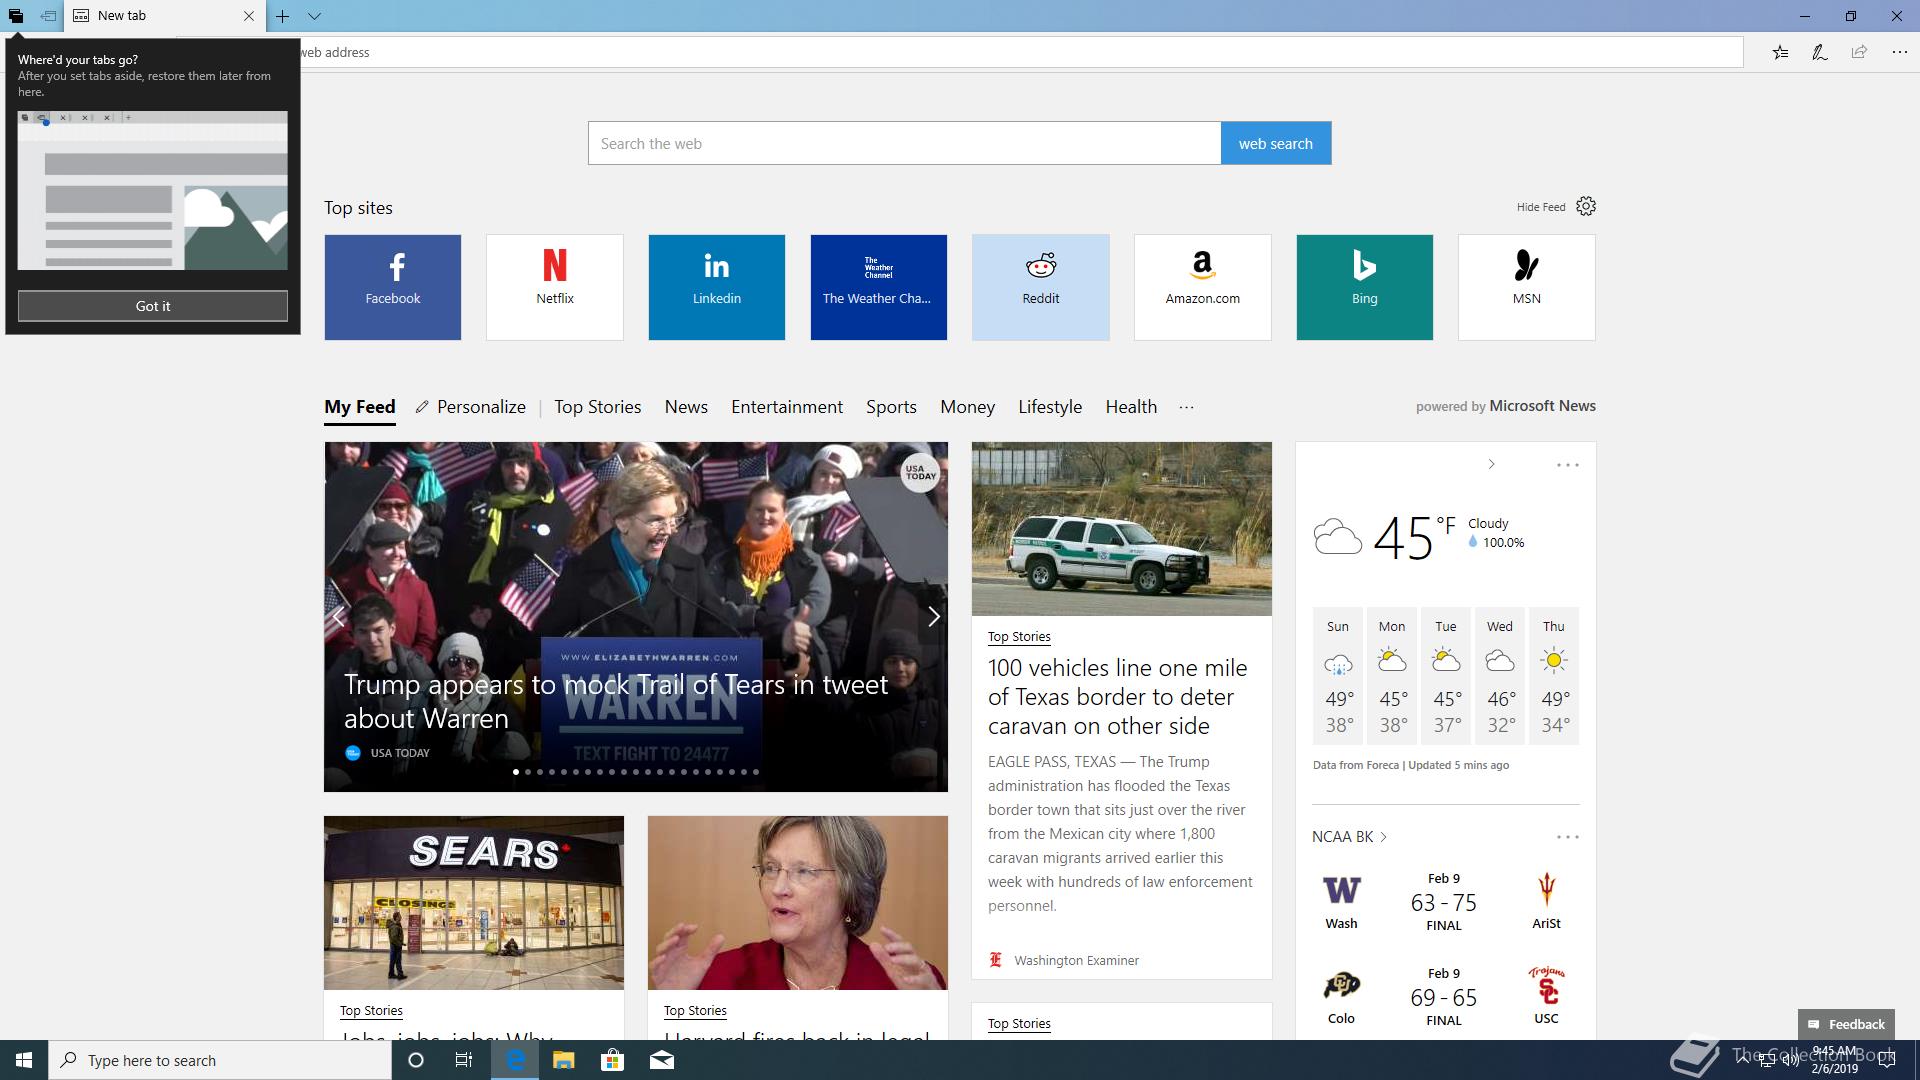The height and width of the screenshot is (1080, 1920).
Task: Click the taskbar search box
Action: pyautogui.click(x=220, y=1060)
